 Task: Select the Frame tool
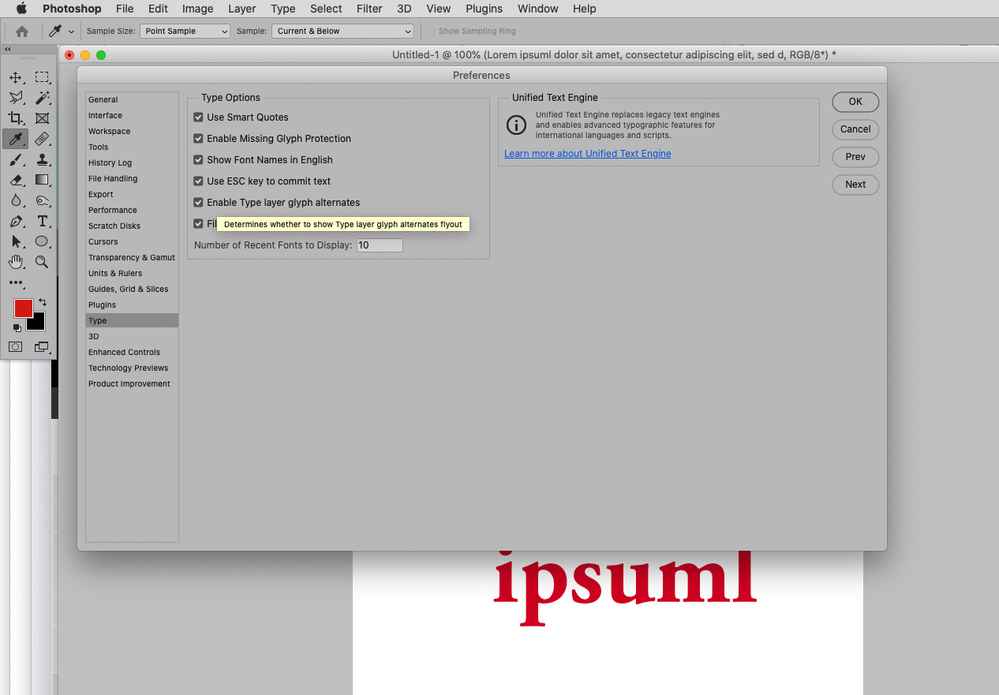(x=42, y=118)
